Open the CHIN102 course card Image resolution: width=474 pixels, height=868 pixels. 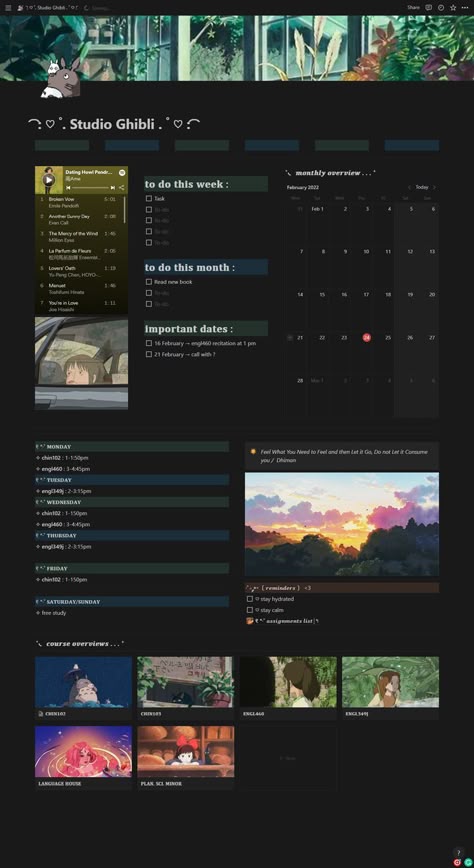point(83,688)
